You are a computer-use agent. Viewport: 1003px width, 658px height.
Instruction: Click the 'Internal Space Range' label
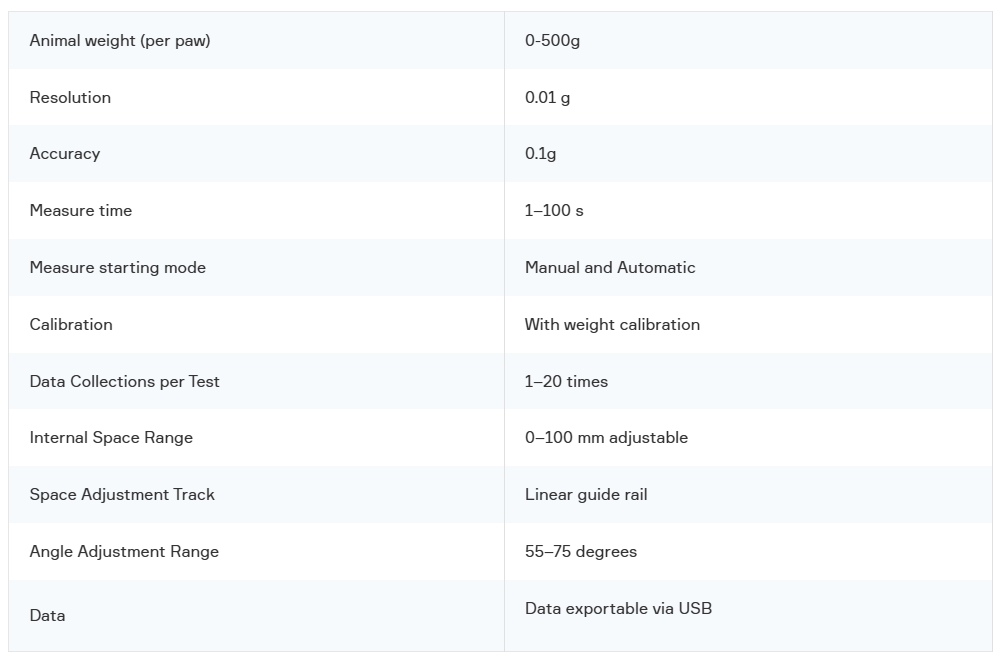point(111,438)
